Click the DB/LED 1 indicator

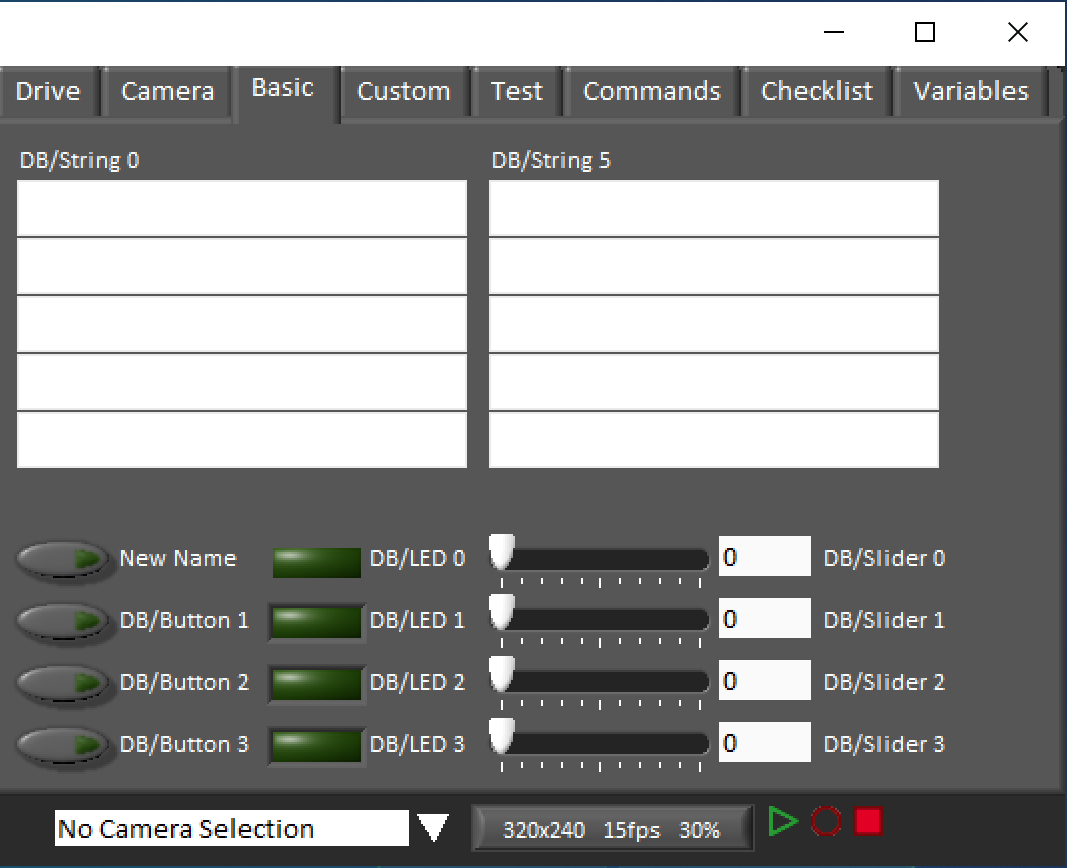(x=317, y=622)
